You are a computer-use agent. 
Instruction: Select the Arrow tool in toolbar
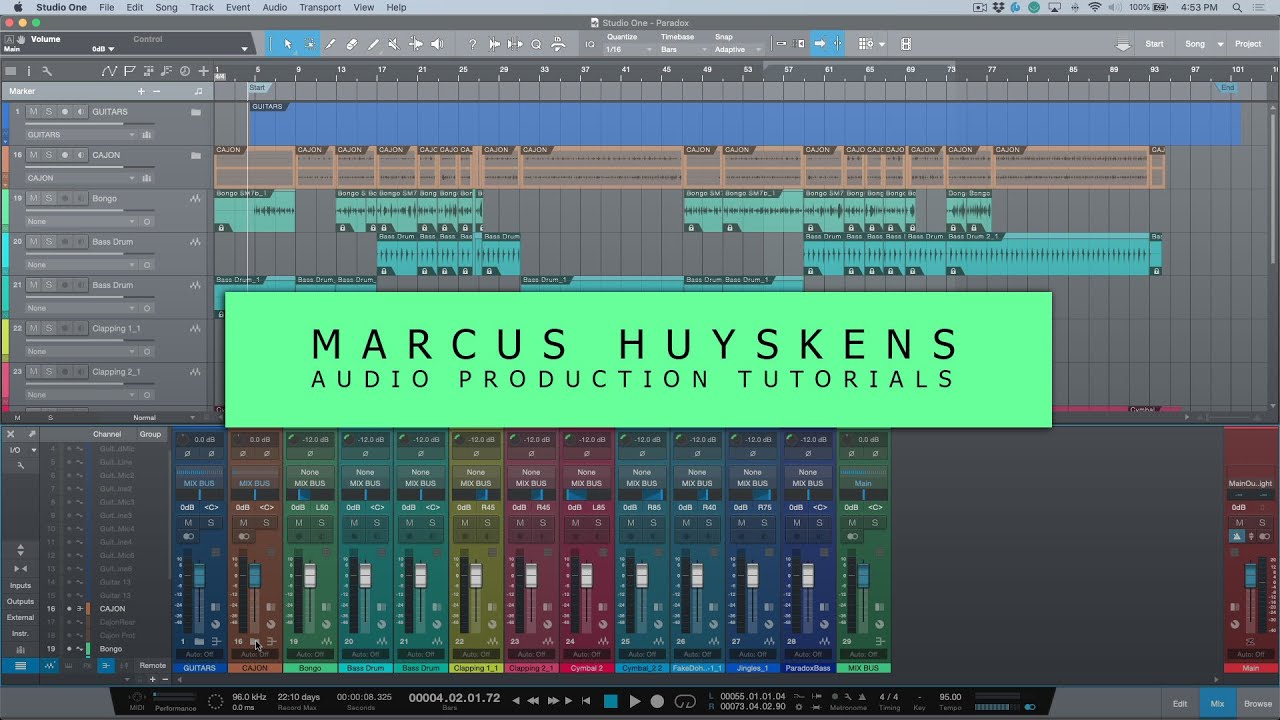288,44
